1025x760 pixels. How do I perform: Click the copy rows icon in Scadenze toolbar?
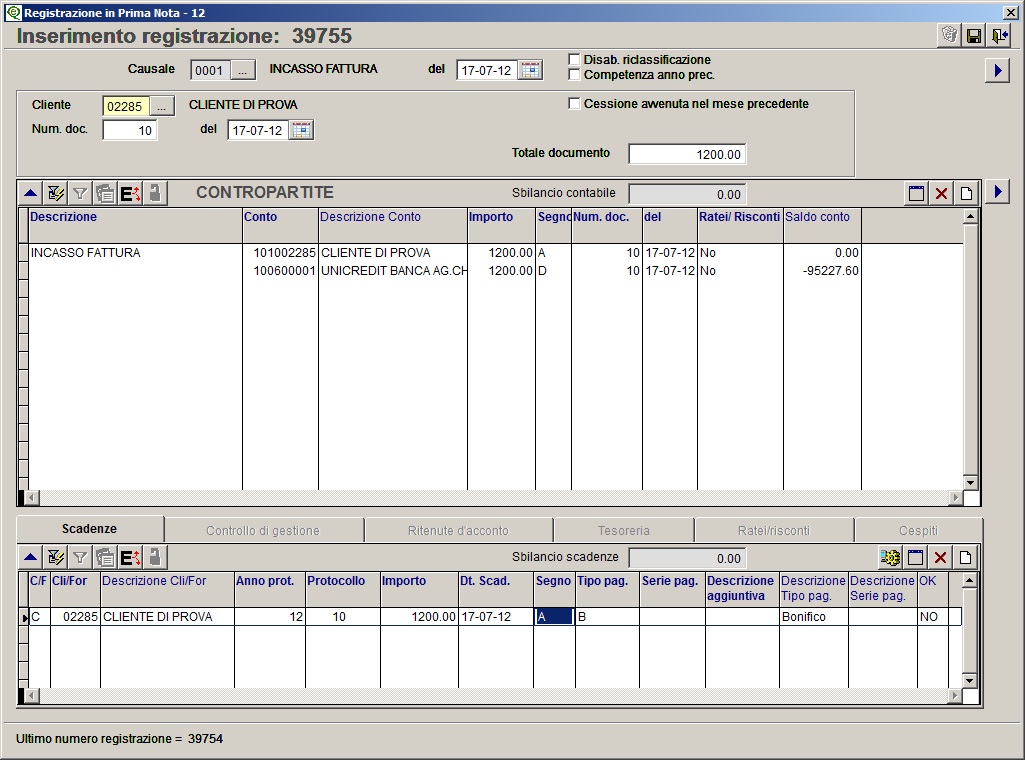point(105,557)
